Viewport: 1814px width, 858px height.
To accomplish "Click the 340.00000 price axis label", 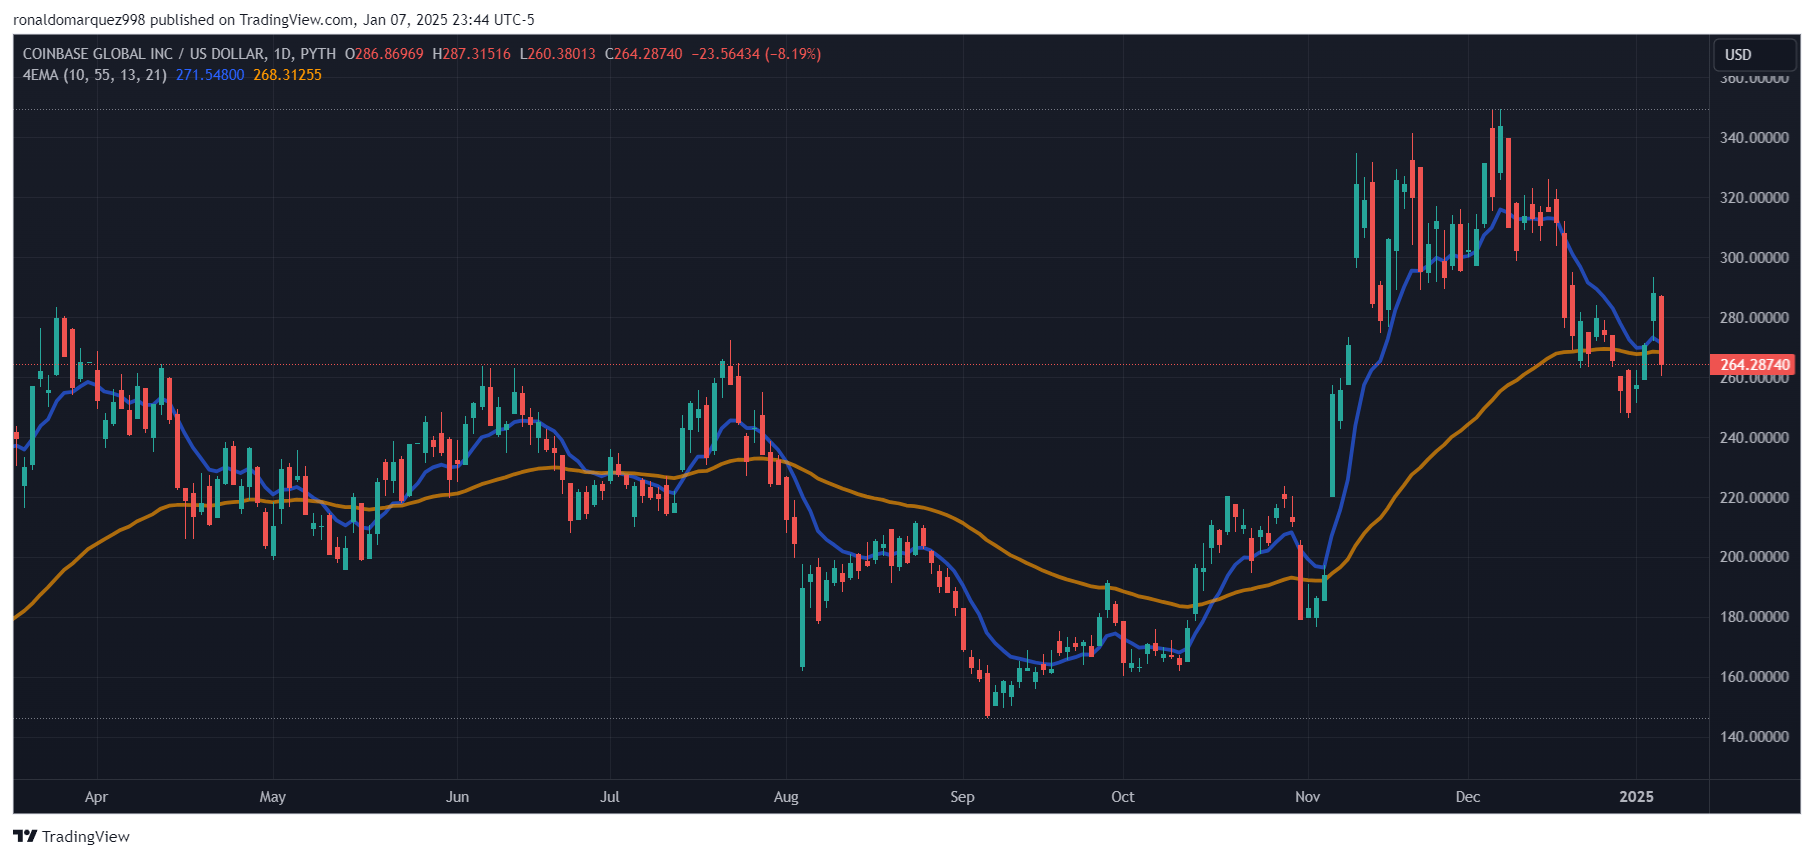I will click(x=1754, y=138).
